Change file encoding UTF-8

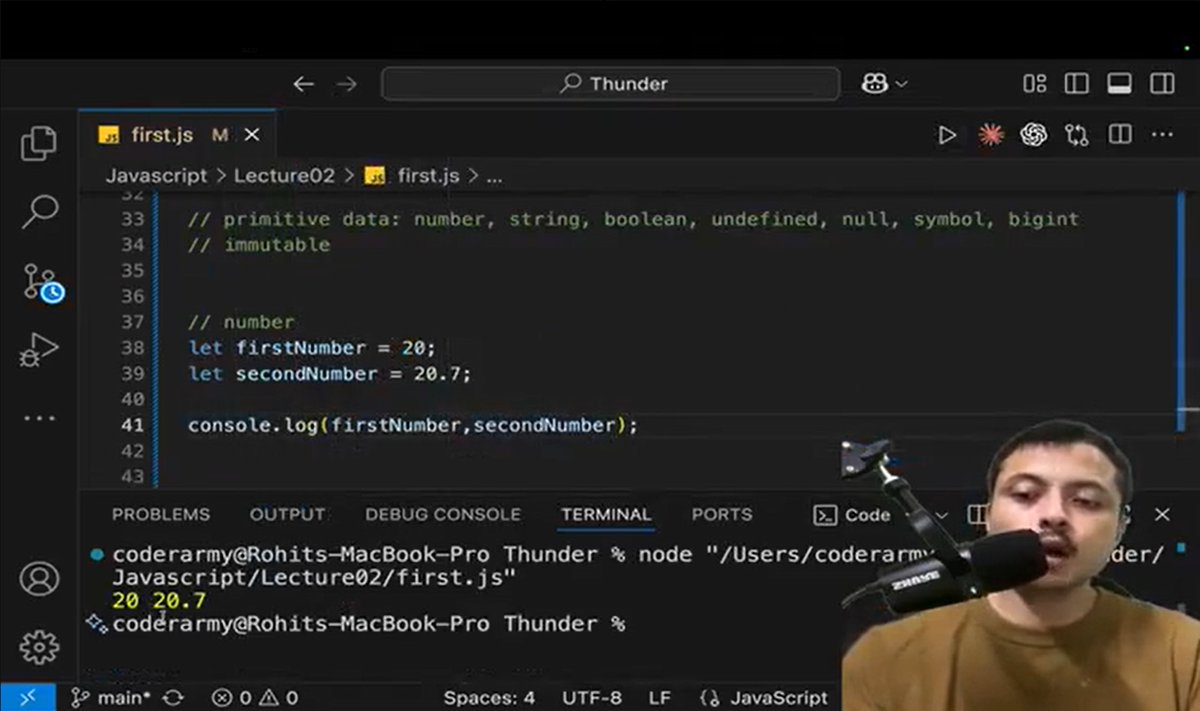(x=592, y=698)
